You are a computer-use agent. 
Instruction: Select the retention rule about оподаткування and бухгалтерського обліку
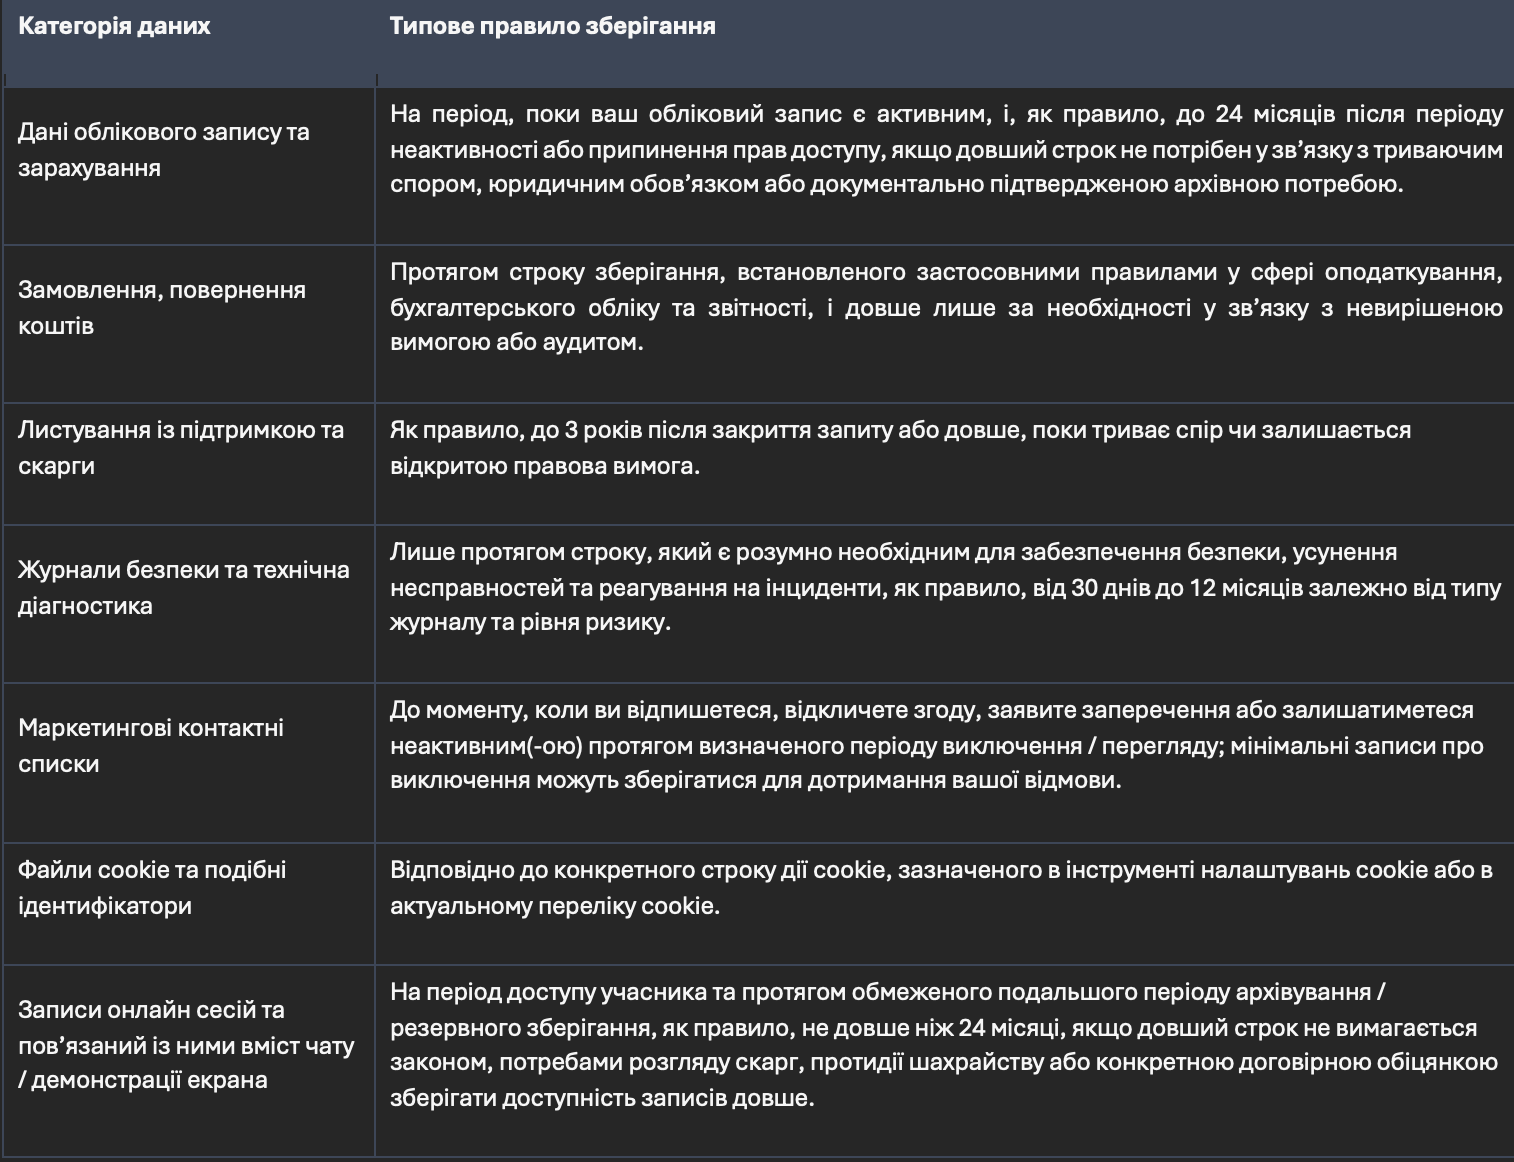946,307
